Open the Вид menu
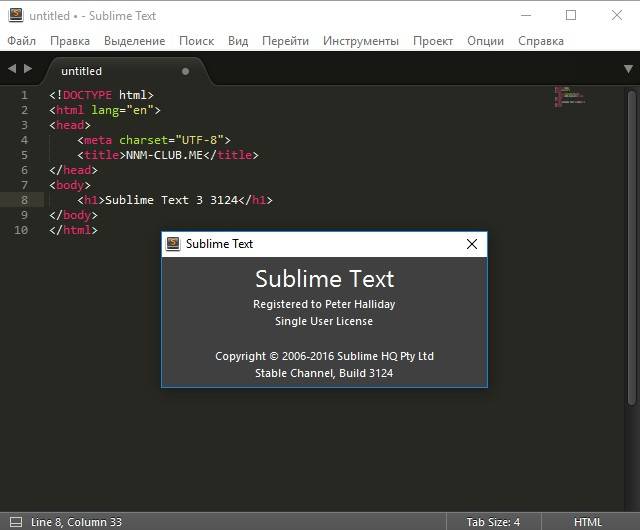The height and width of the screenshot is (530, 640). (238, 41)
